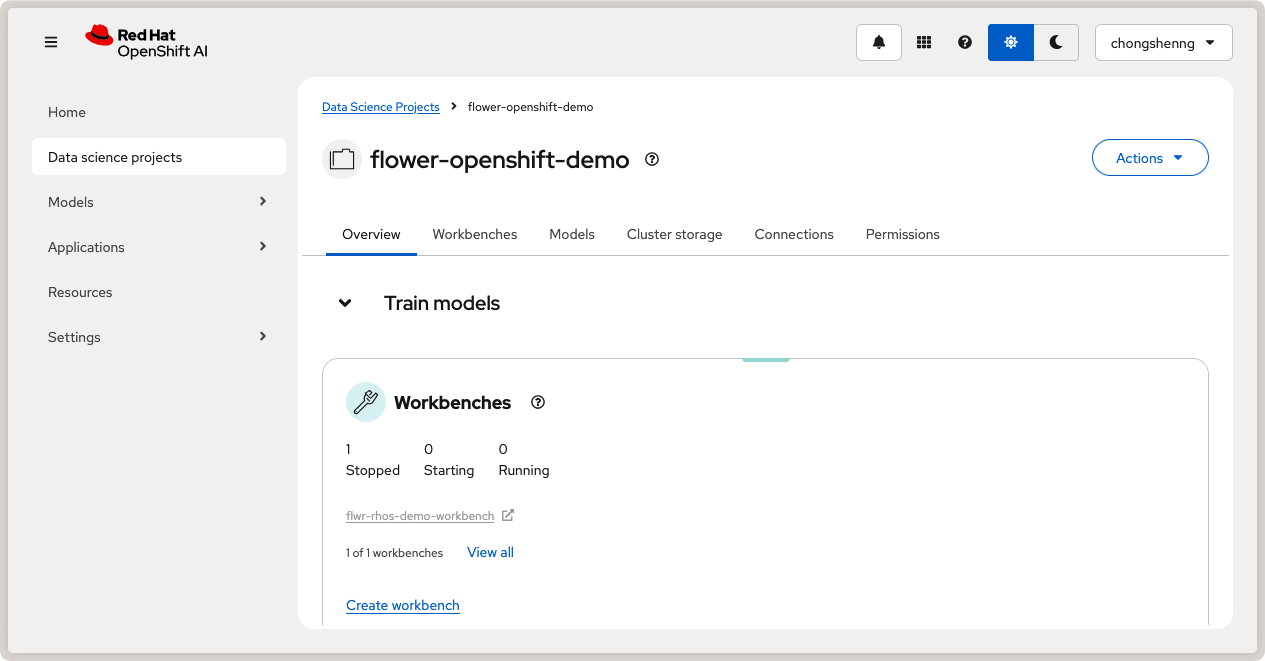This screenshot has width=1265, height=661.
Task: Collapse the Train models section
Action: click(345, 303)
